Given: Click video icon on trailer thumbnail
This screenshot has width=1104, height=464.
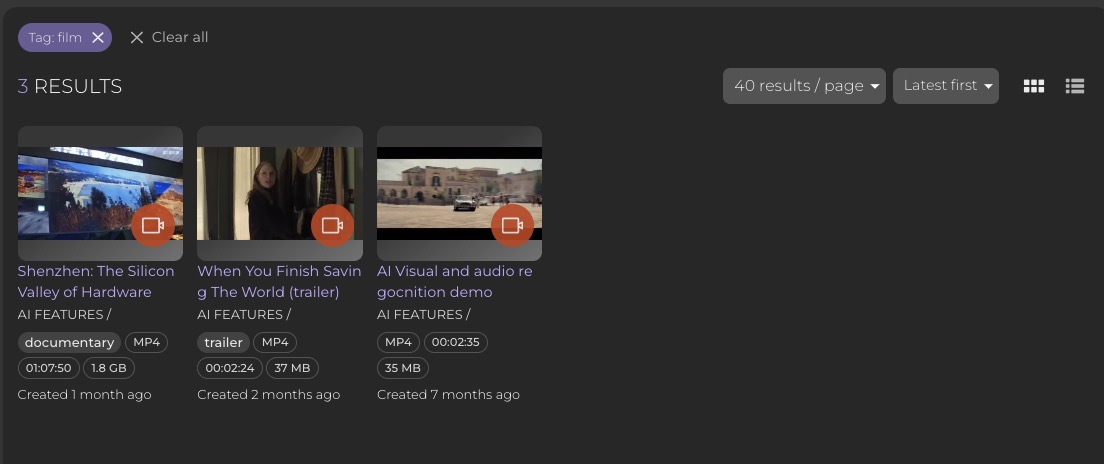Looking at the screenshot, I should coord(332,225).
